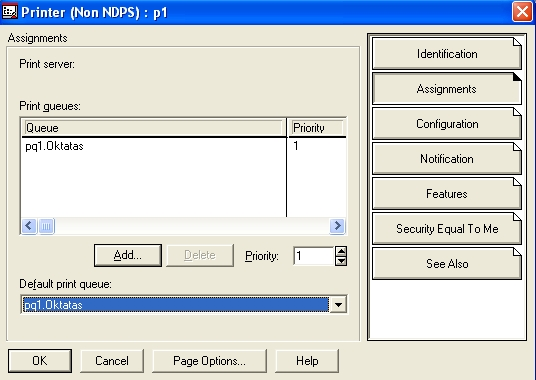Image resolution: width=536 pixels, height=380 pixels.
Task: Click the Add... print queue button
Action: point(128,255)
